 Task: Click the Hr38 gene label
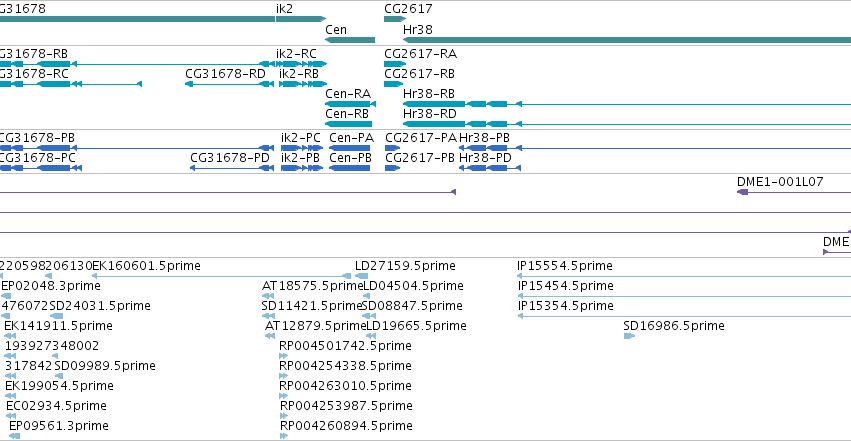(418, 30)
